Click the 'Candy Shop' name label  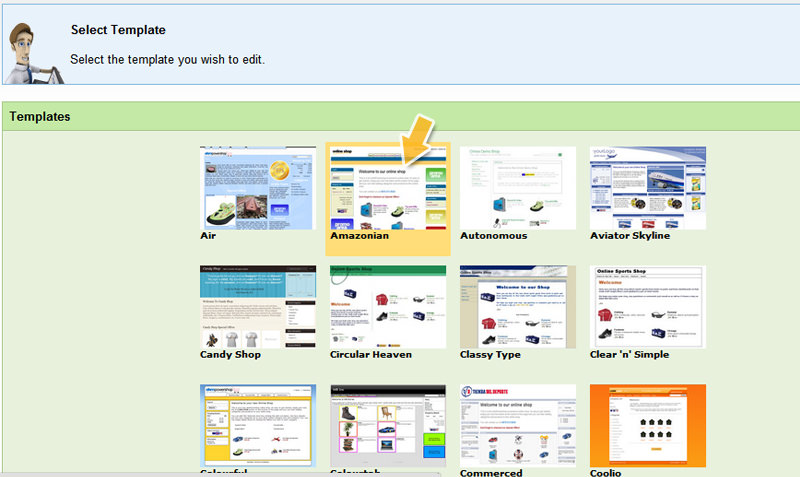coord(231,355)
